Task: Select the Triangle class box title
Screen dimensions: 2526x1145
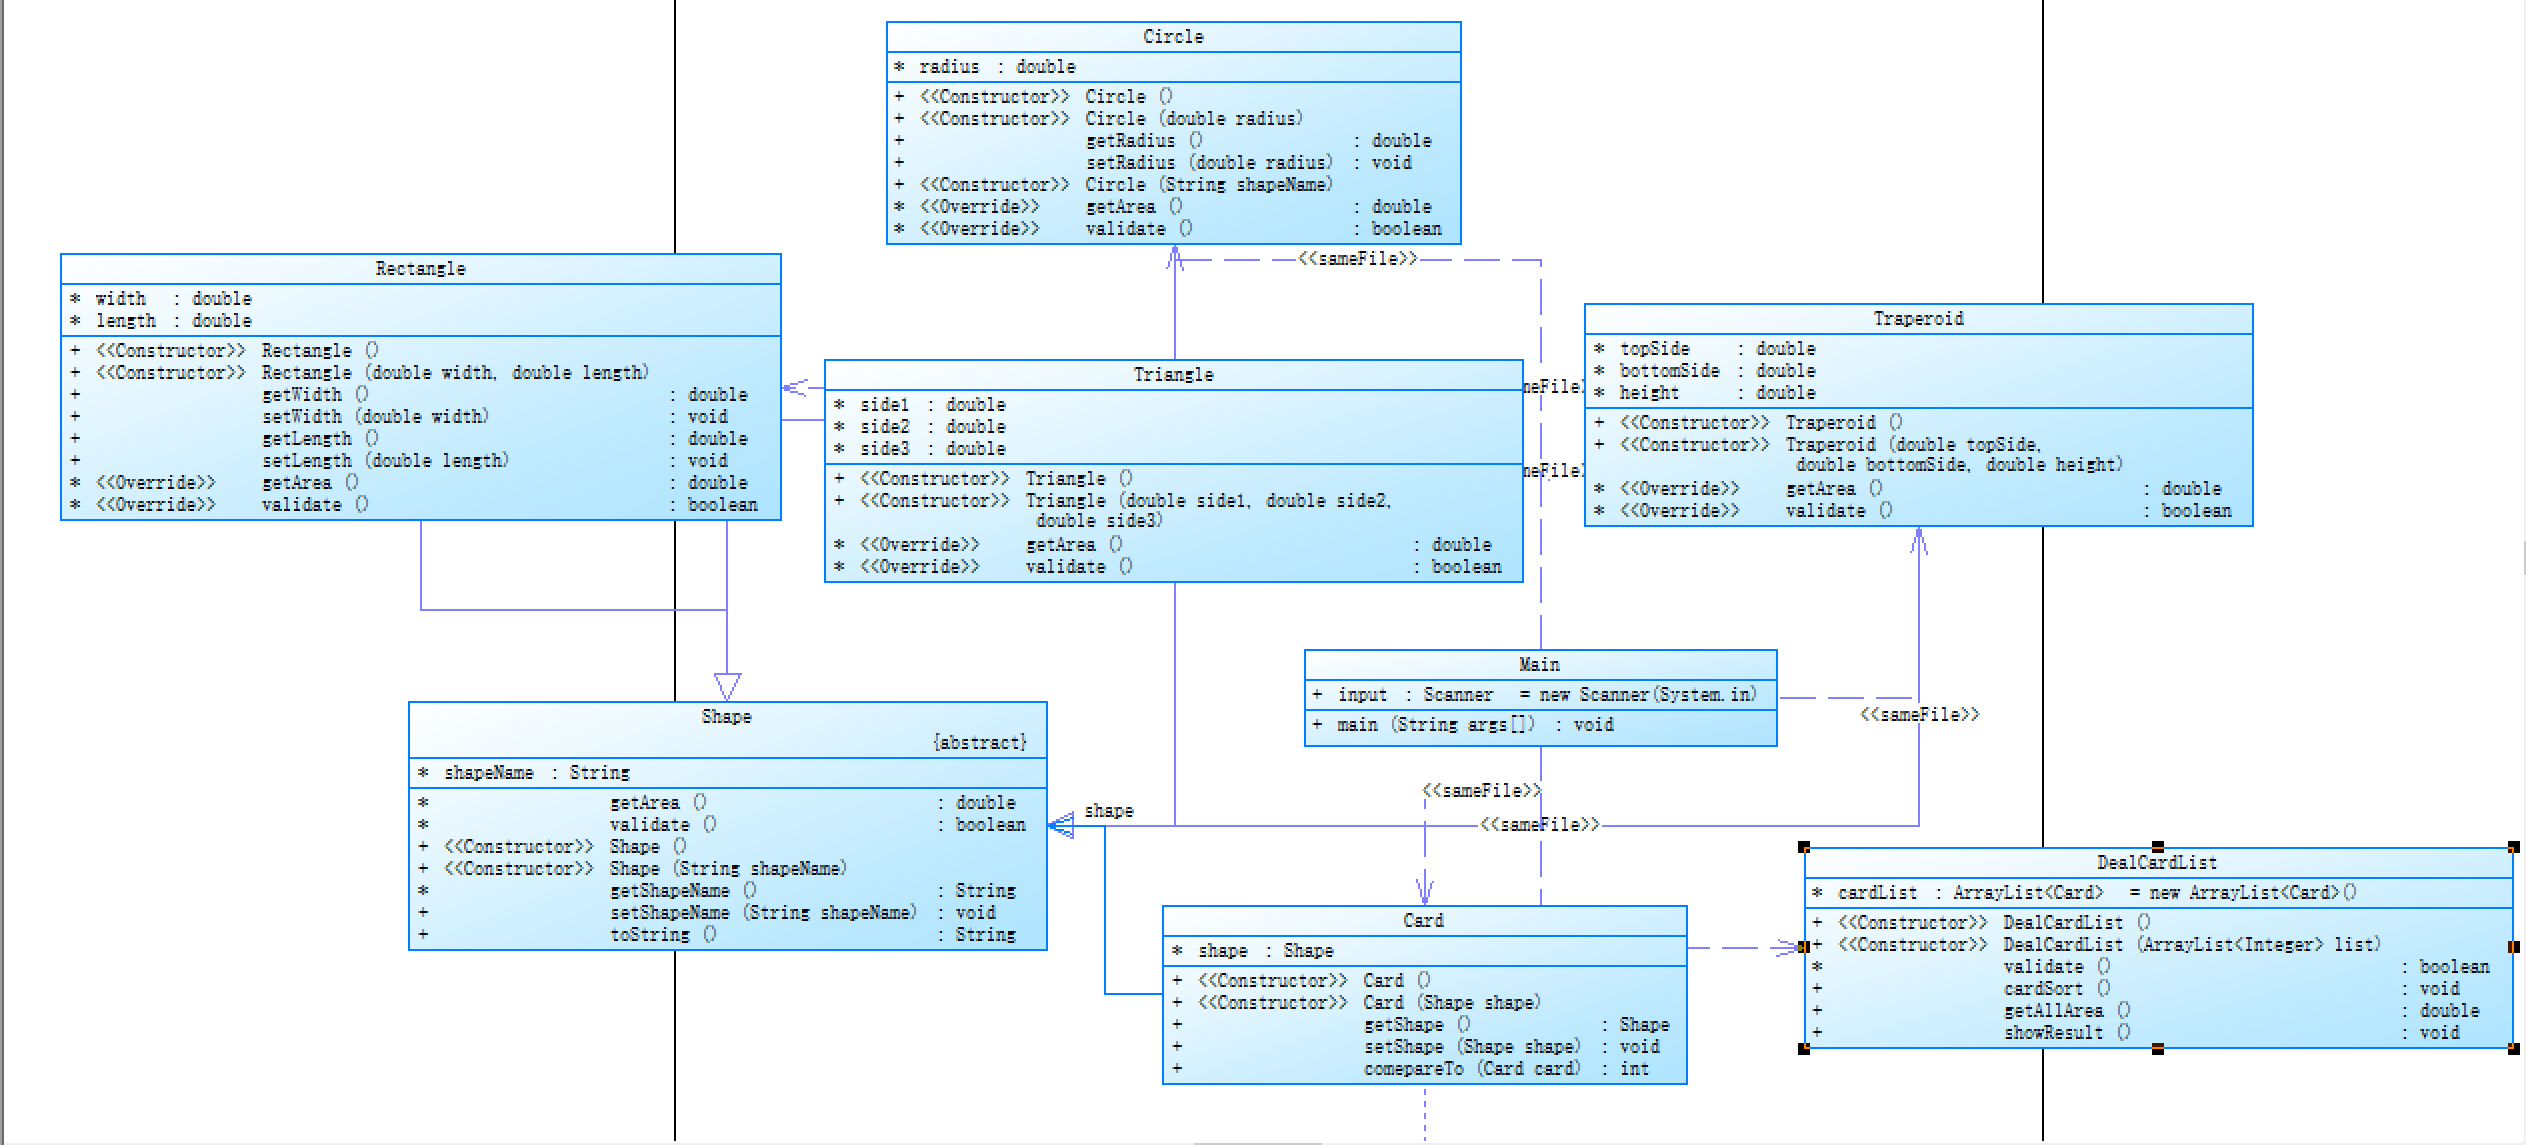Action: click(1173, 375)
